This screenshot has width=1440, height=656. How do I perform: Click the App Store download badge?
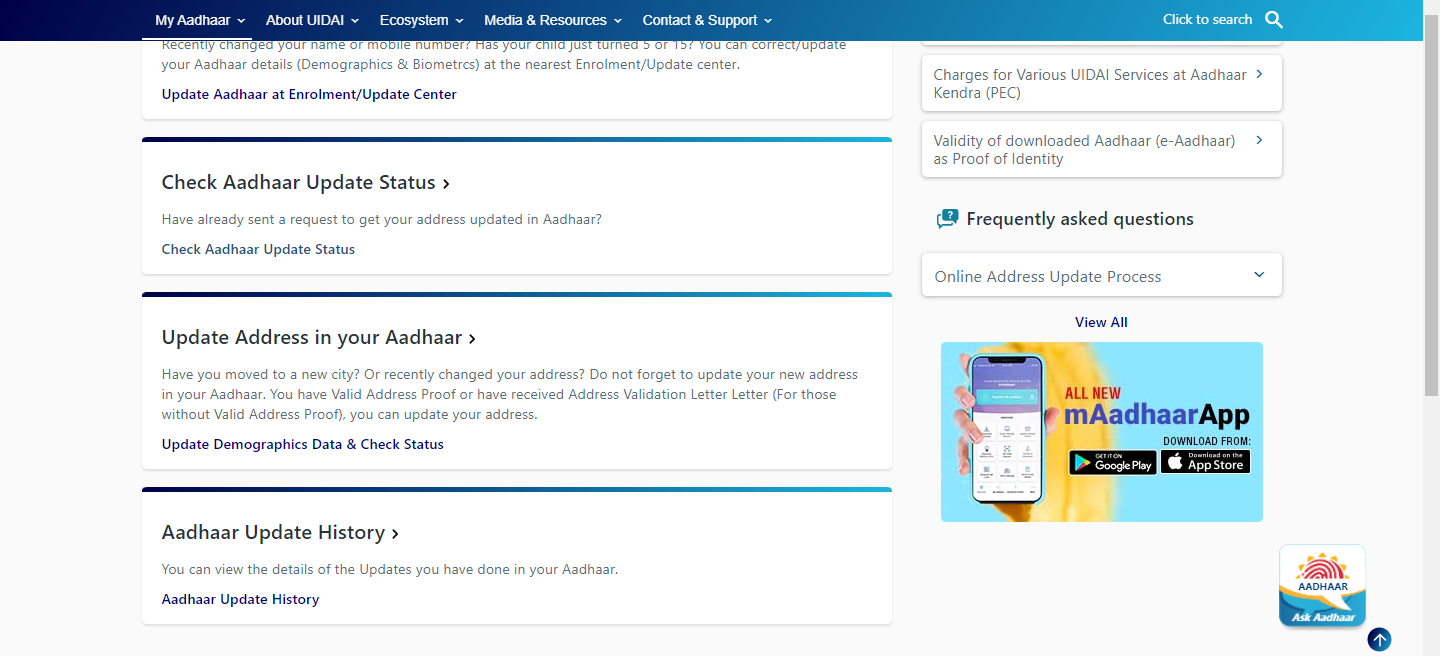1205,462
